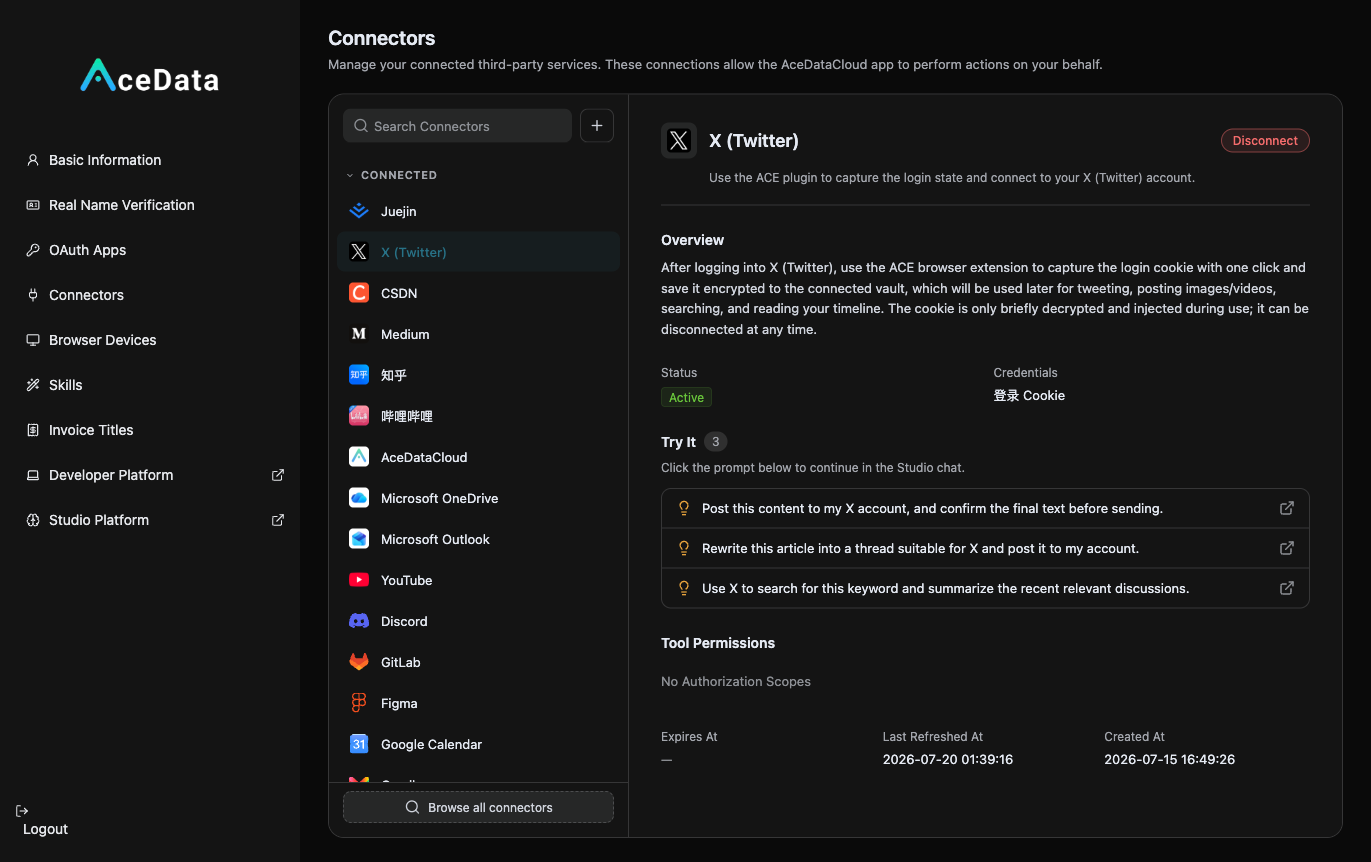Open Developer Platform link
This screenshot has width=1371, height=862.
coord(111,475)
